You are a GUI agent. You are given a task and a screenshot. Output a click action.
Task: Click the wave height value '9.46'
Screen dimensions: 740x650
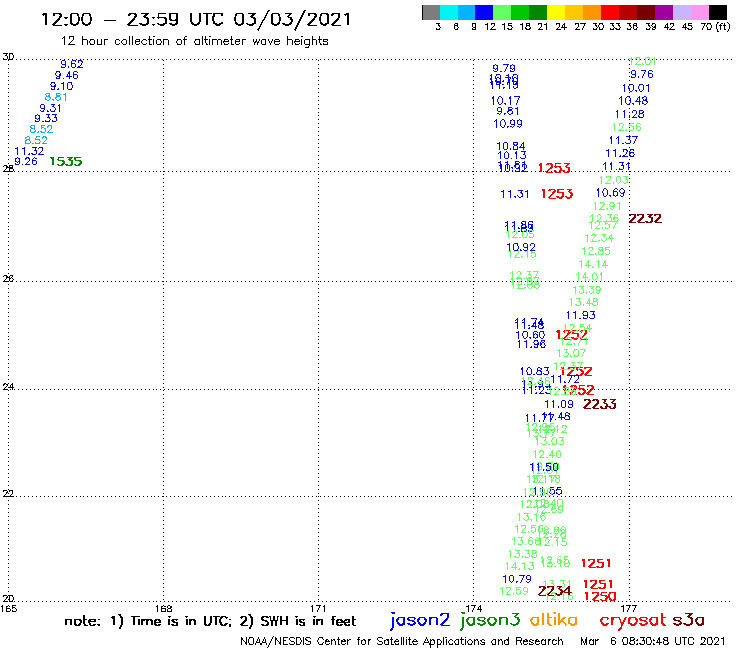click(67, 75)
